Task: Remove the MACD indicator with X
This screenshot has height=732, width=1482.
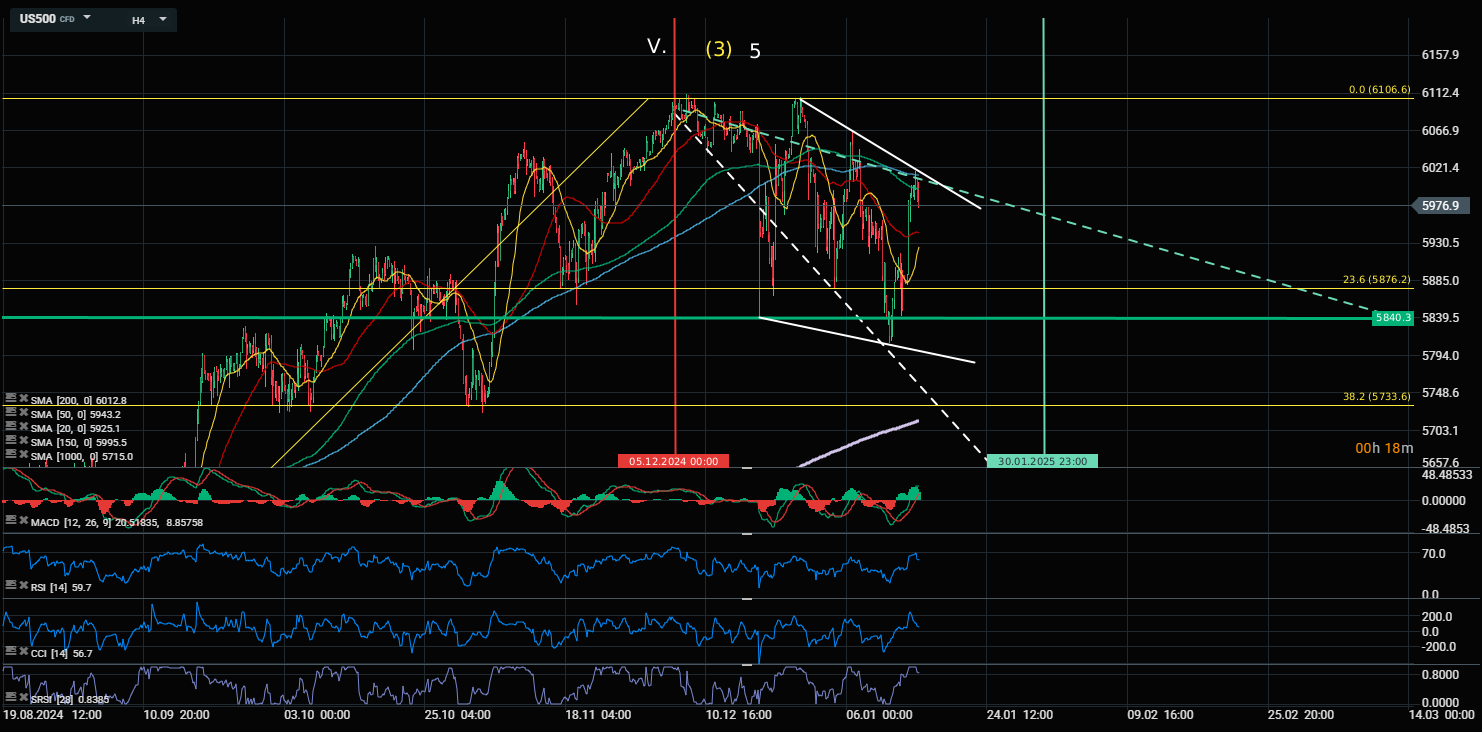Action: click(22, 521)
